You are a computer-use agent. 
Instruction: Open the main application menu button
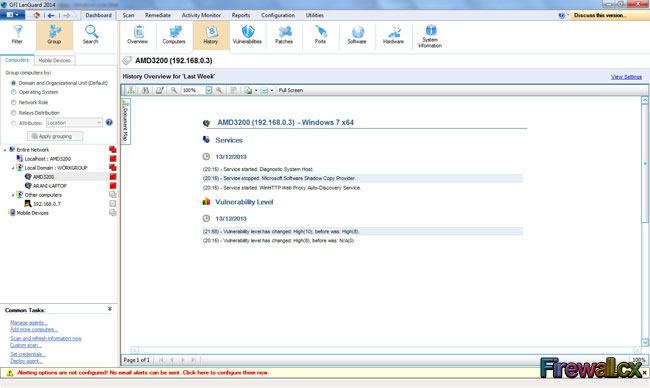pos(12,15)
